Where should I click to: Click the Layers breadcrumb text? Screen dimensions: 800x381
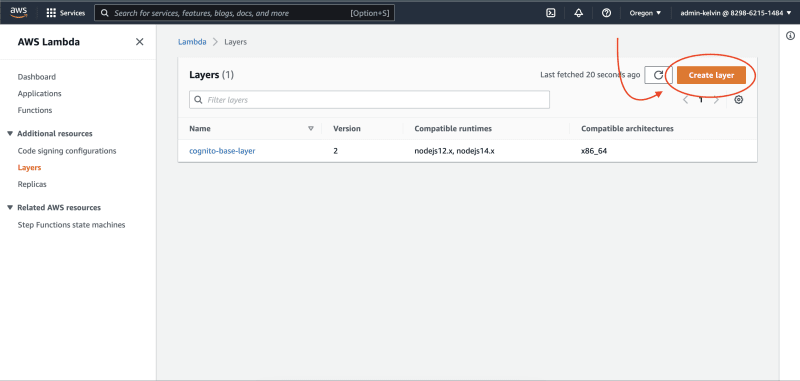(236, 42)
